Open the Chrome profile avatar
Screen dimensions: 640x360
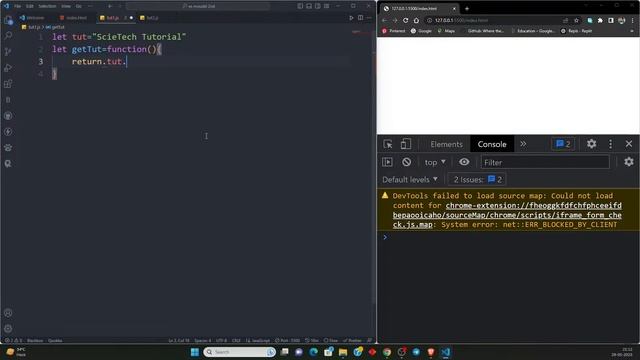pos(622,20)
